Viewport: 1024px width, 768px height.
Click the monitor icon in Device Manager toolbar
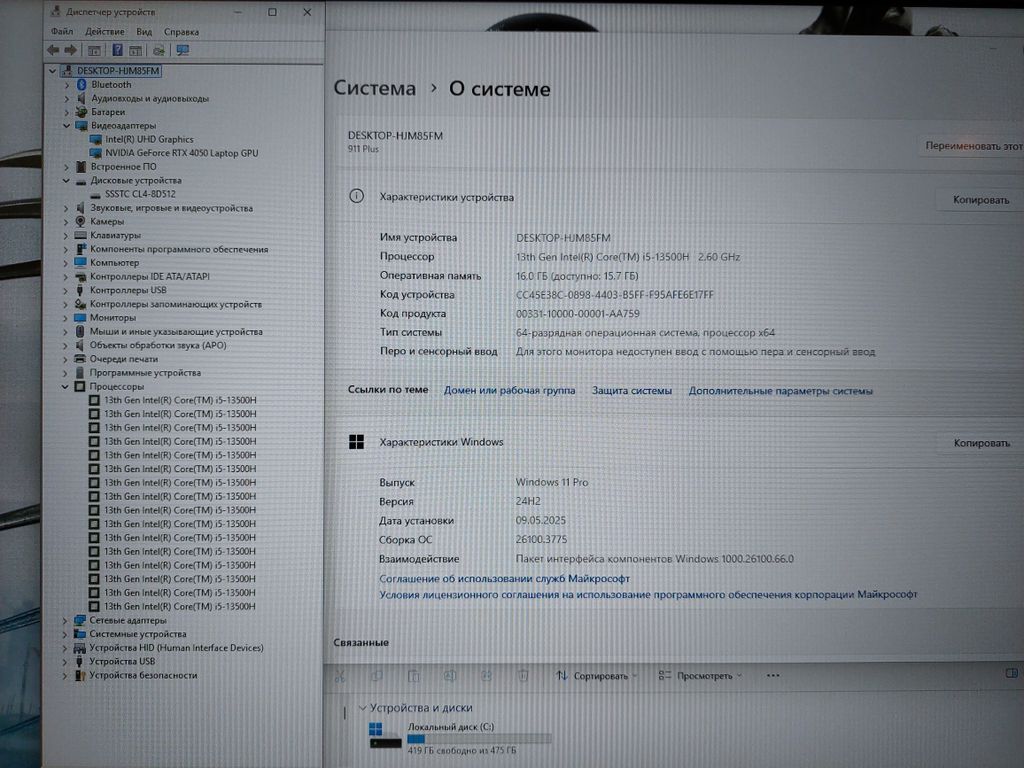pyautogui.click(x=183, y=50)
